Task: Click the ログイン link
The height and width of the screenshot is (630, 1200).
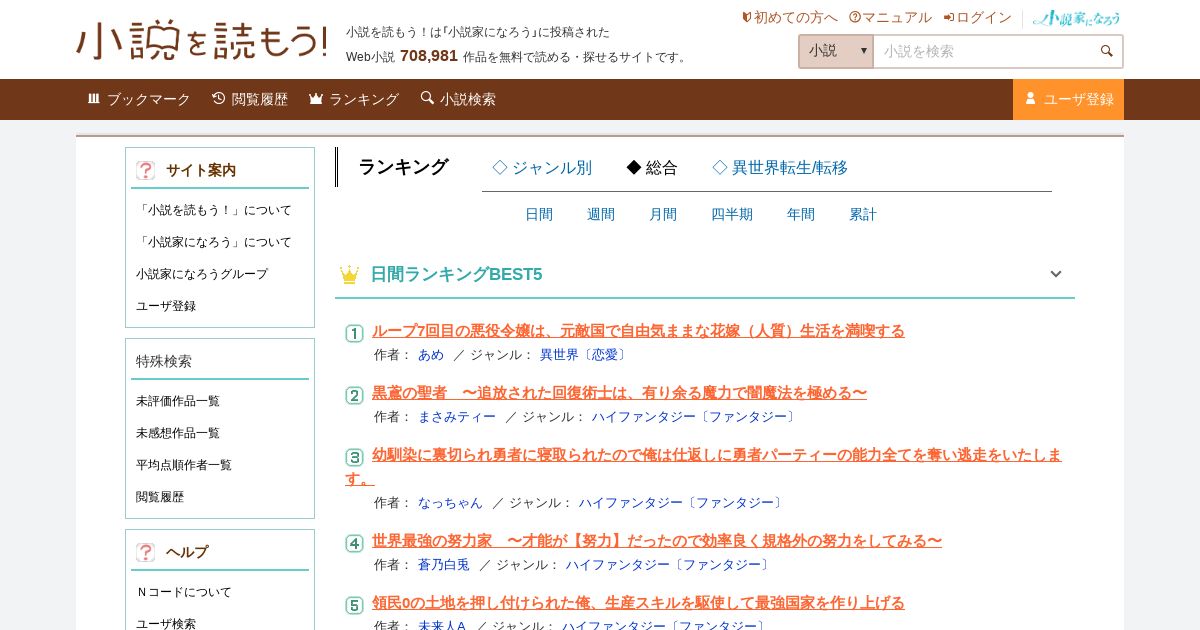Action: 977,17
